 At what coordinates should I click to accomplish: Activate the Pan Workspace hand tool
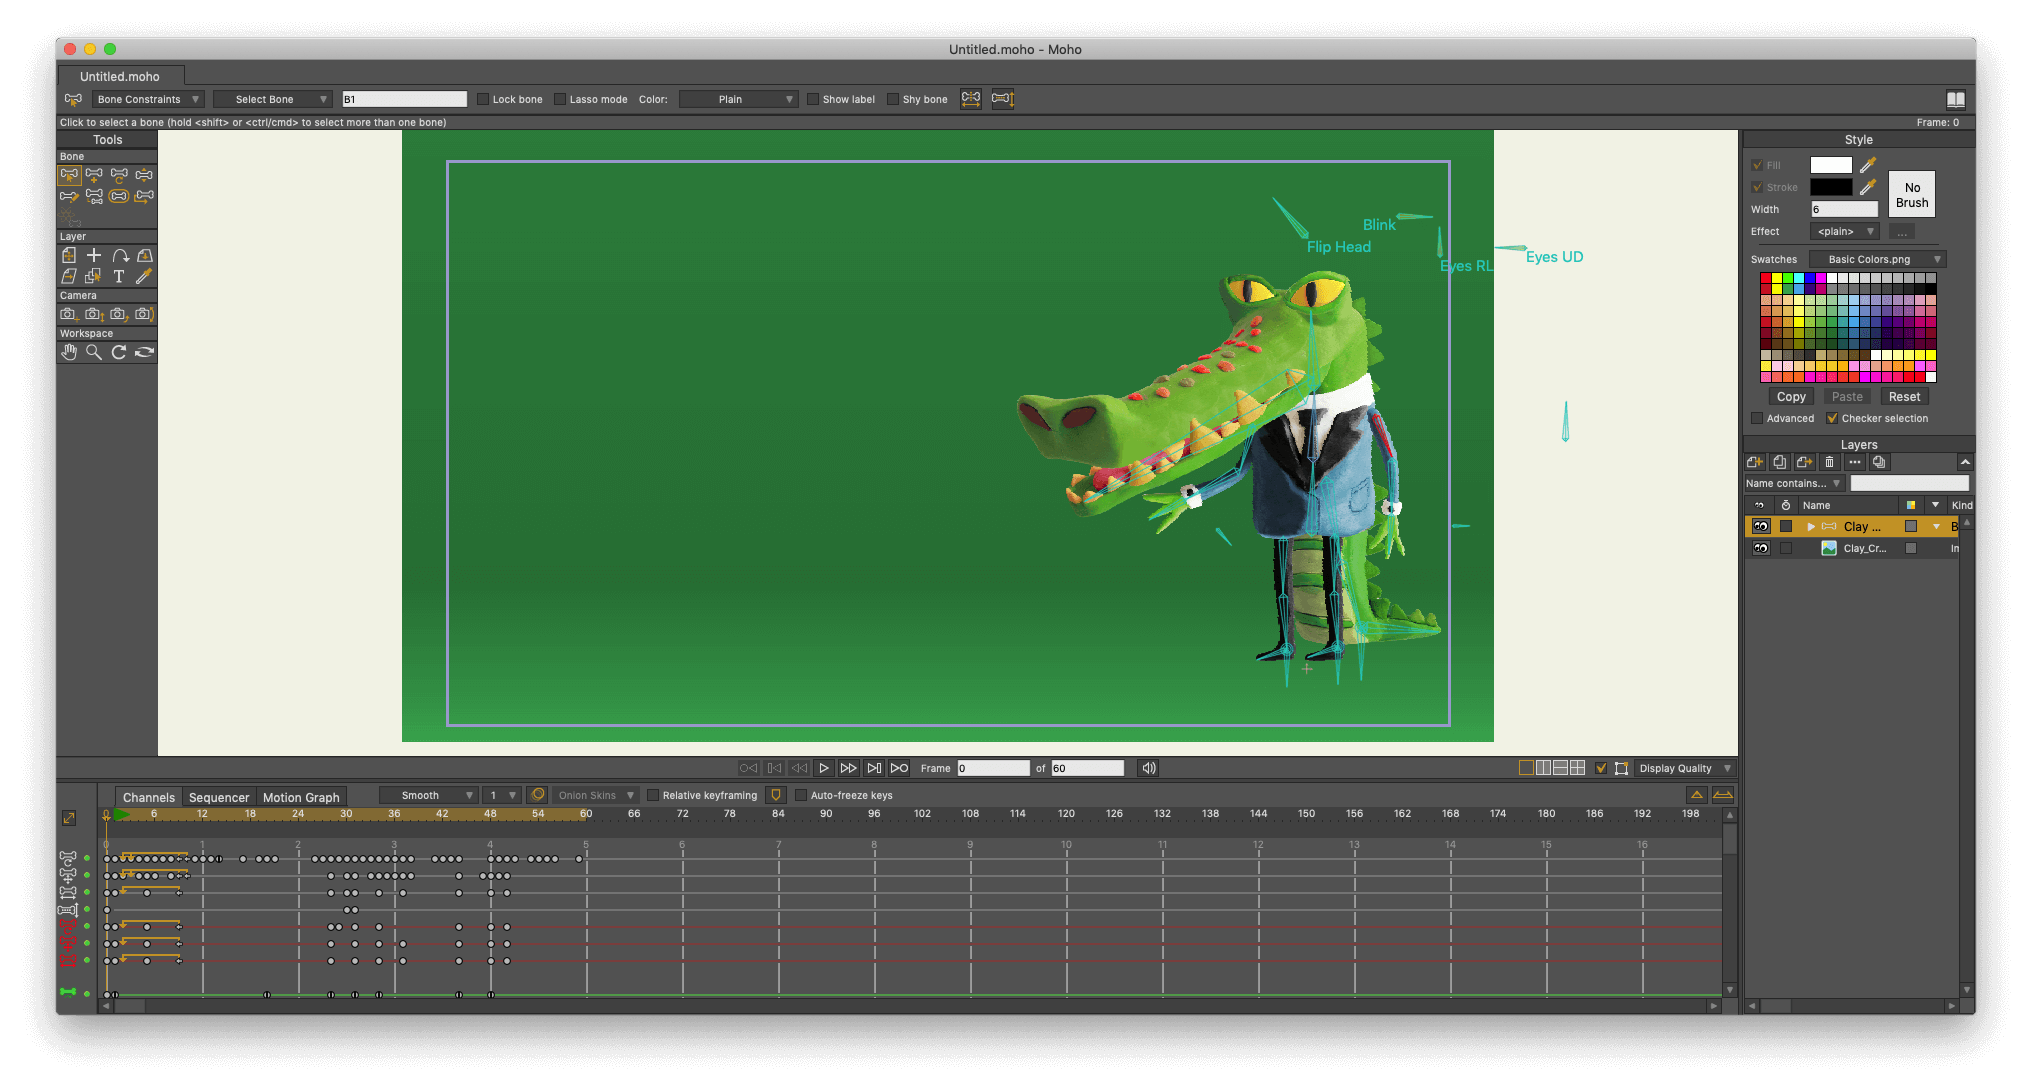click(x=68, y=352)
